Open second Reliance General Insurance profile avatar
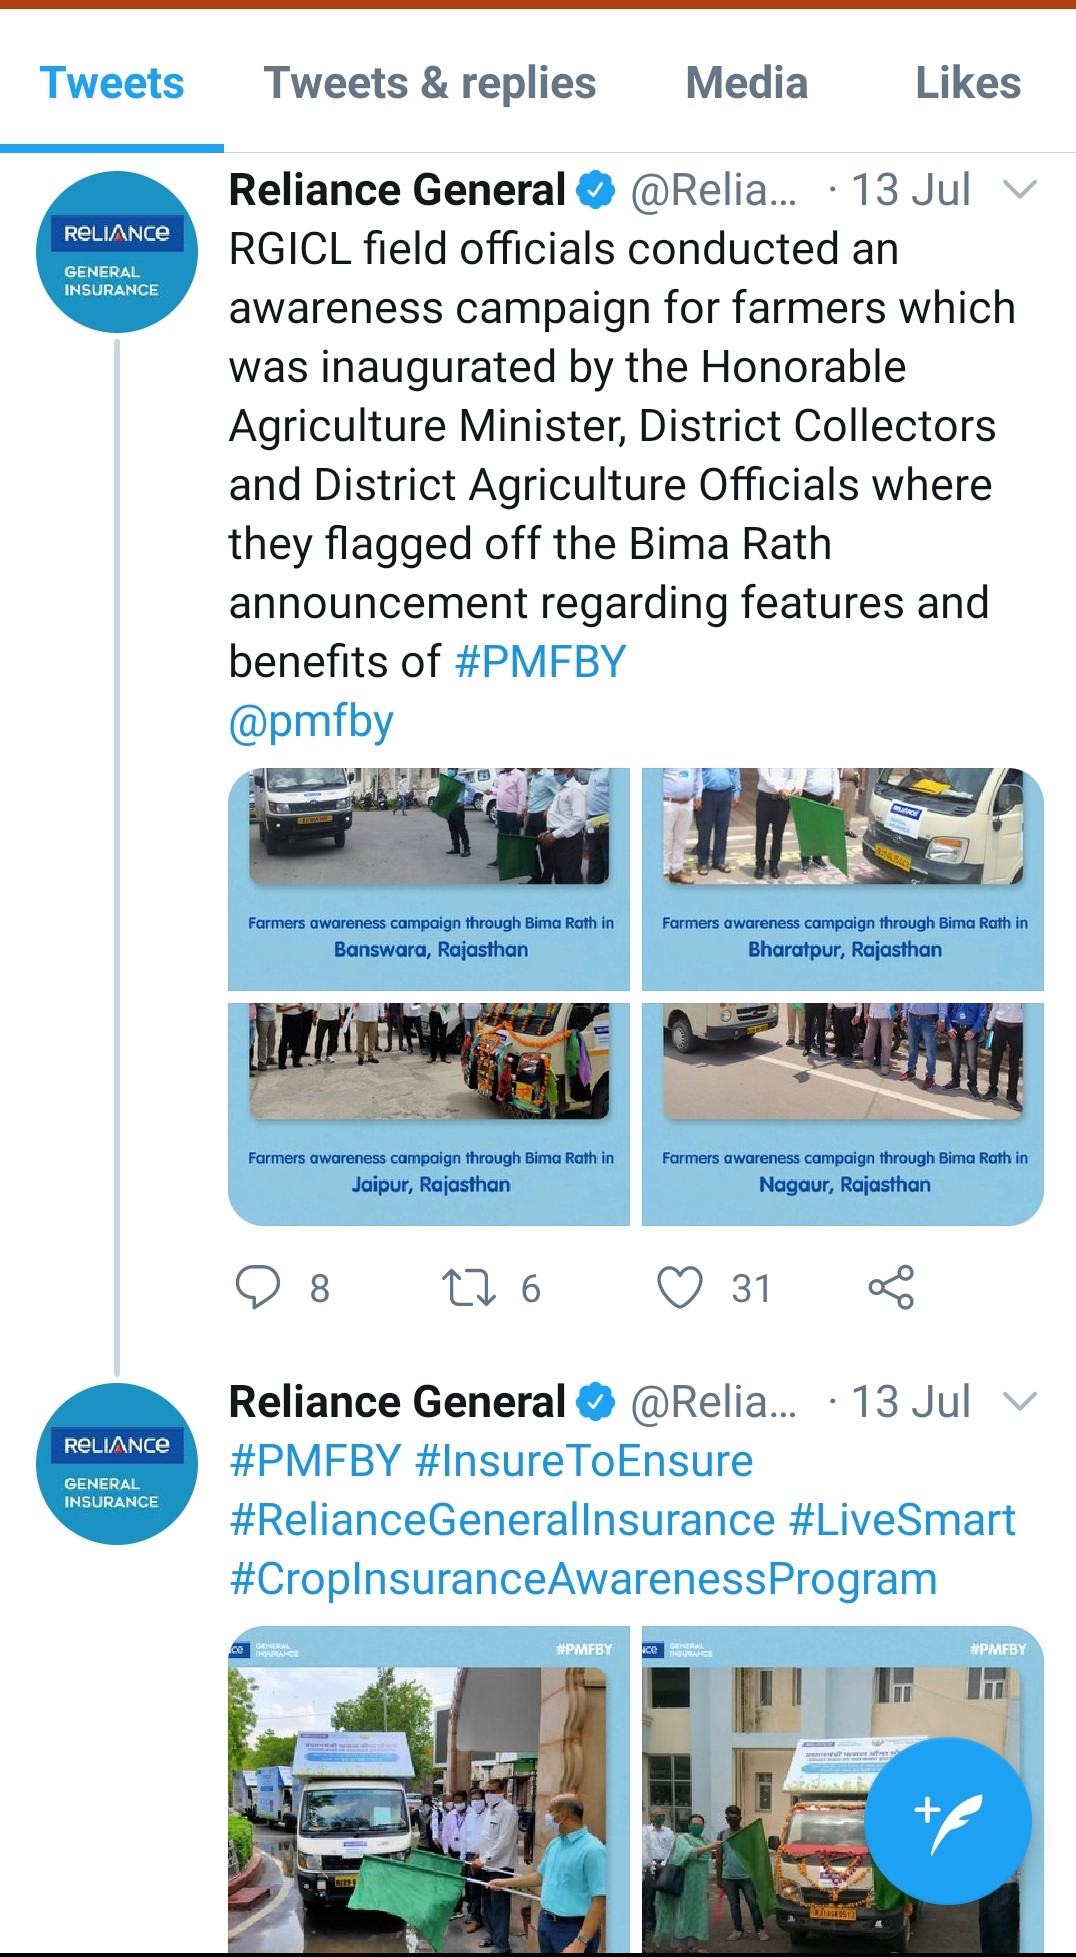Viewport: 1076px width, 1957px height. 116,1464
